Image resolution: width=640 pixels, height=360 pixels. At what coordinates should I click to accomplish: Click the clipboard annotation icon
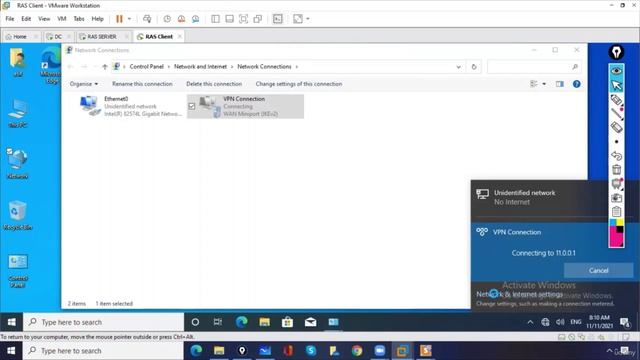point(616,211)
